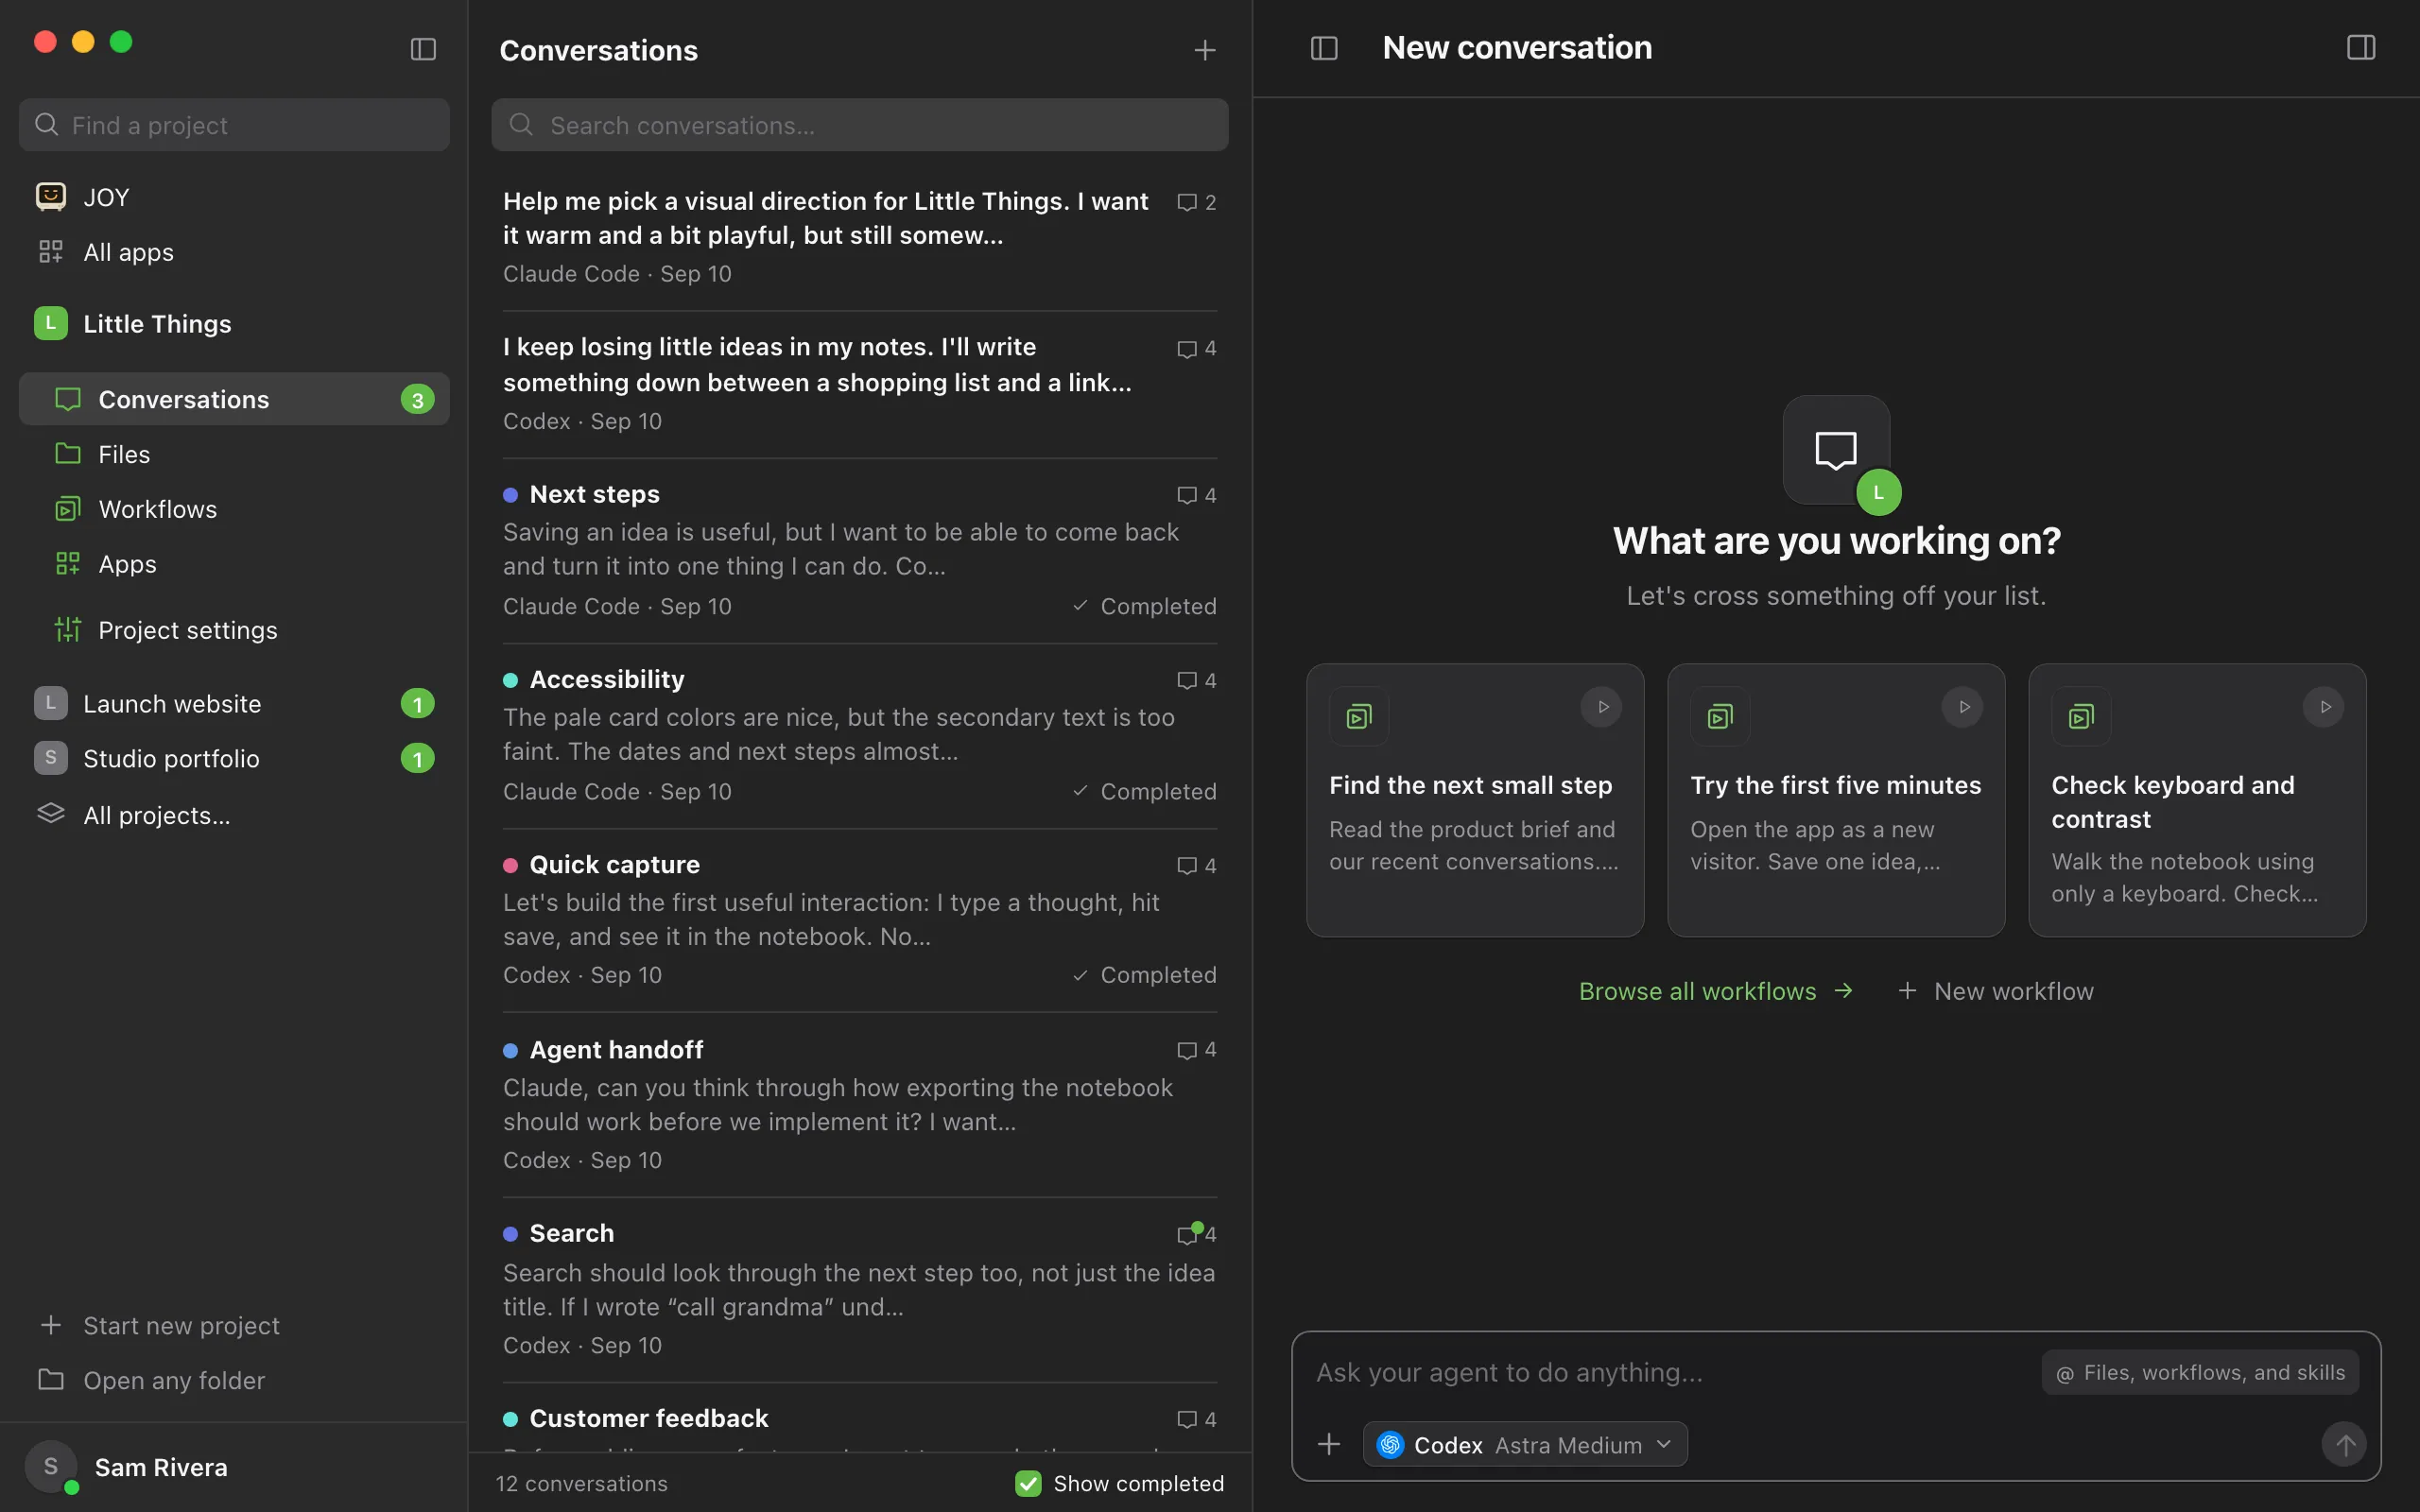Open the JOY app entry
This screenshot has height=1512, width=2420.
pos(234,197)
